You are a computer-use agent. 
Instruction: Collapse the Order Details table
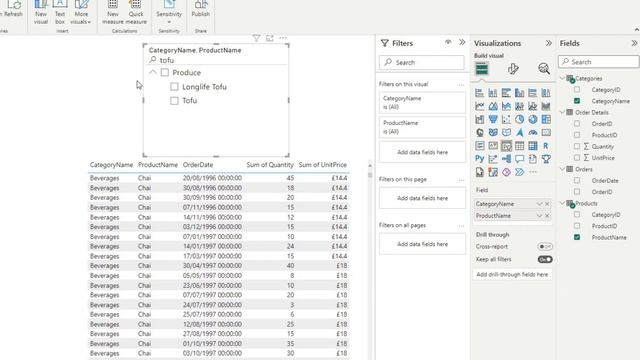pos(562,112)
